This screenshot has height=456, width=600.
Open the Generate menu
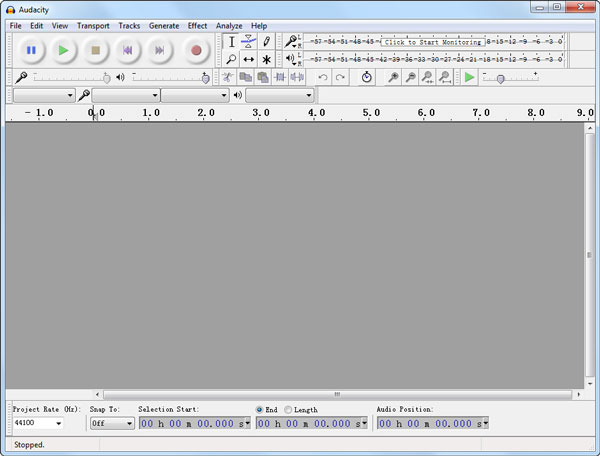tap(164, 26)
